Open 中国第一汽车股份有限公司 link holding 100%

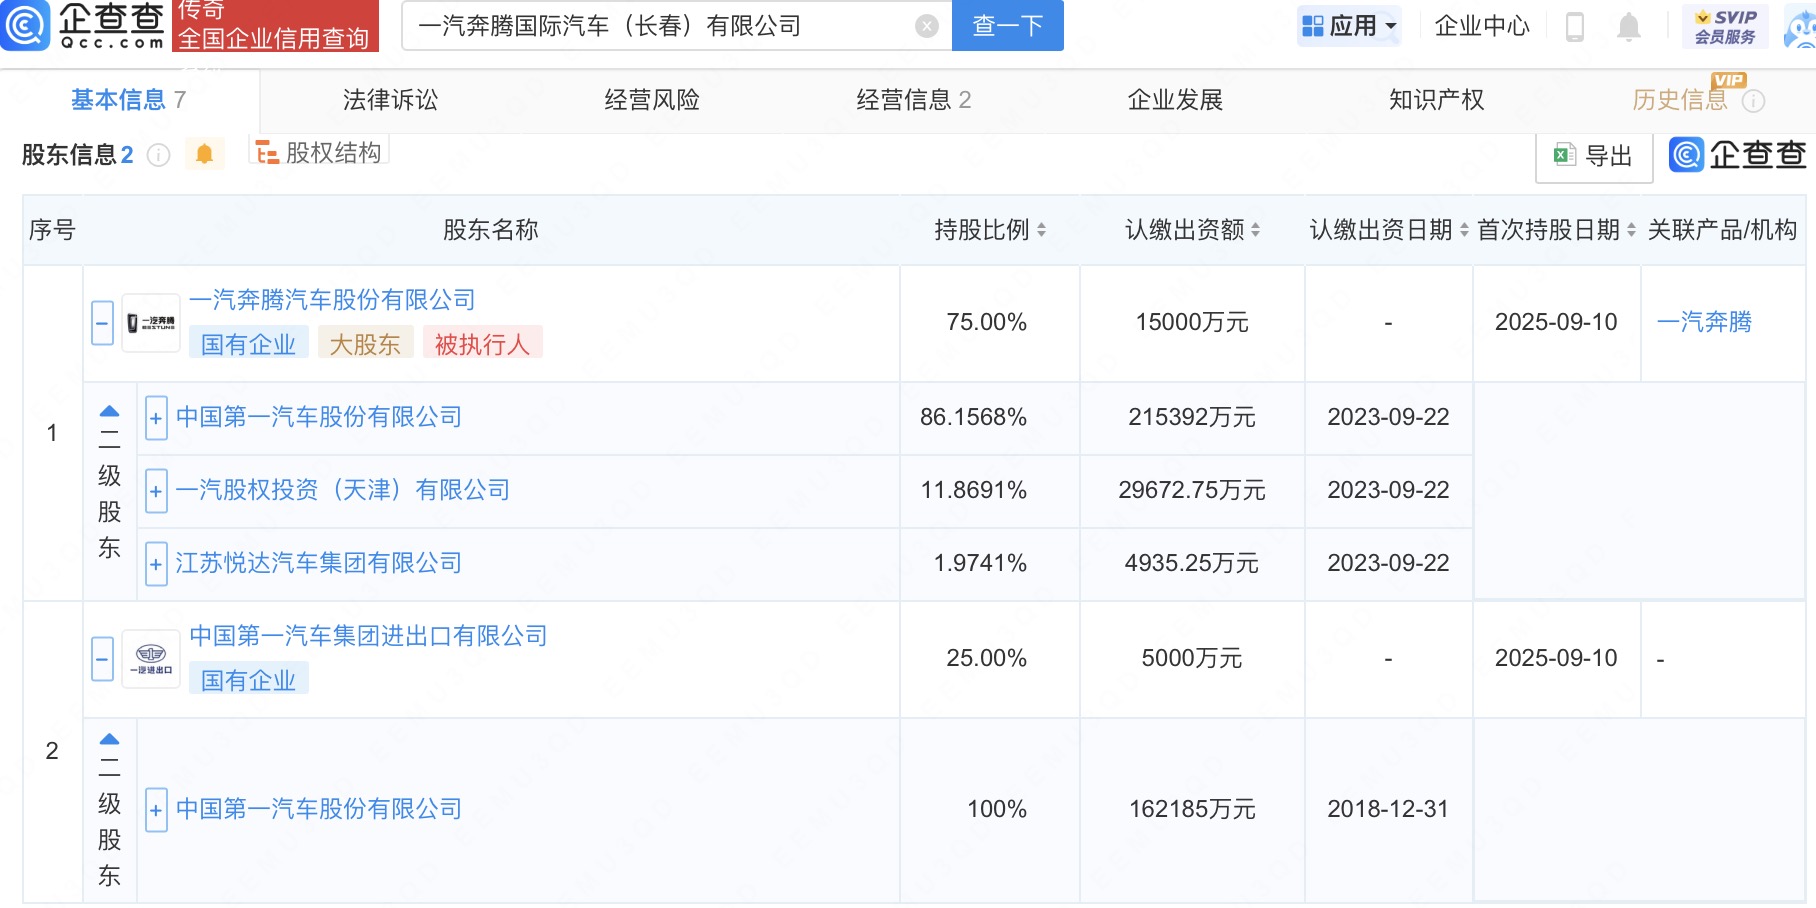319,809
